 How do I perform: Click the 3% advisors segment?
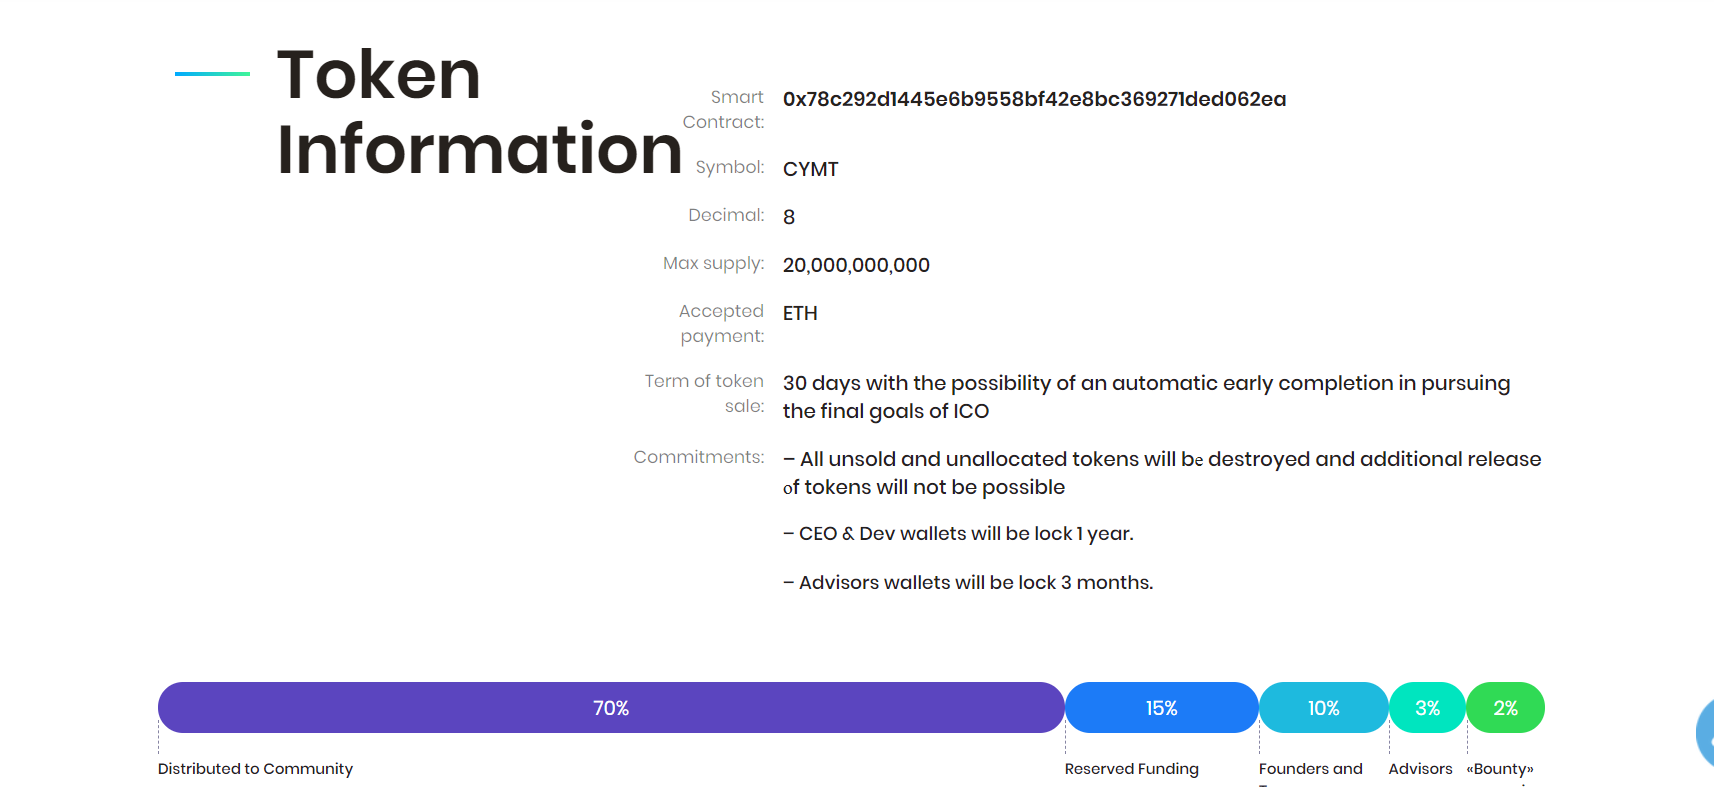click(1427, 708)
